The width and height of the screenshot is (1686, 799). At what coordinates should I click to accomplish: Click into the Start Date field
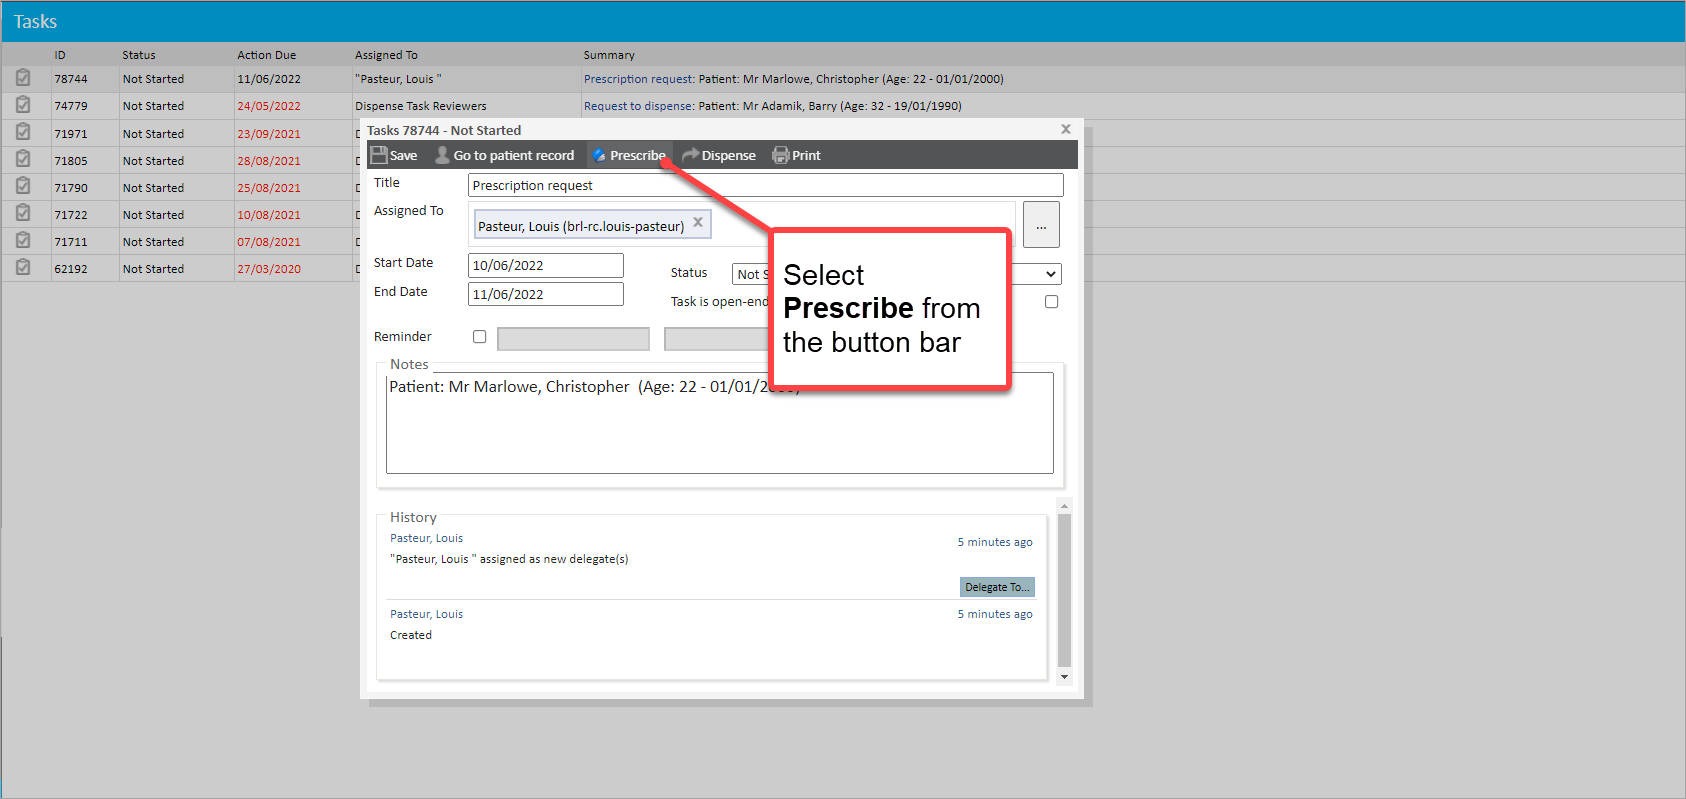[x=545, y=265]
